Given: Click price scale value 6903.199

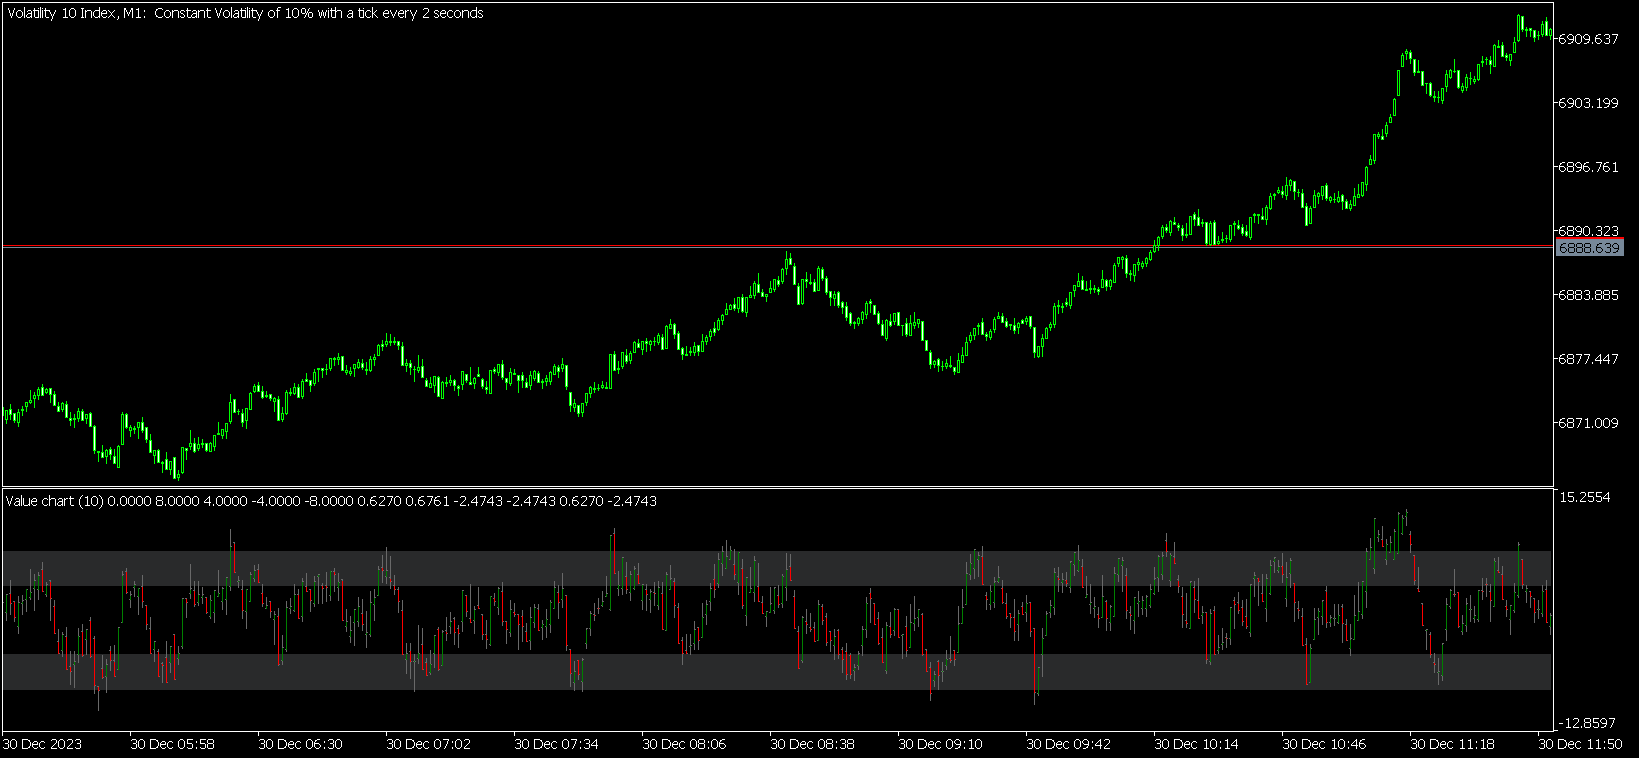Looking at the screenshot, I should point(1589,103).
